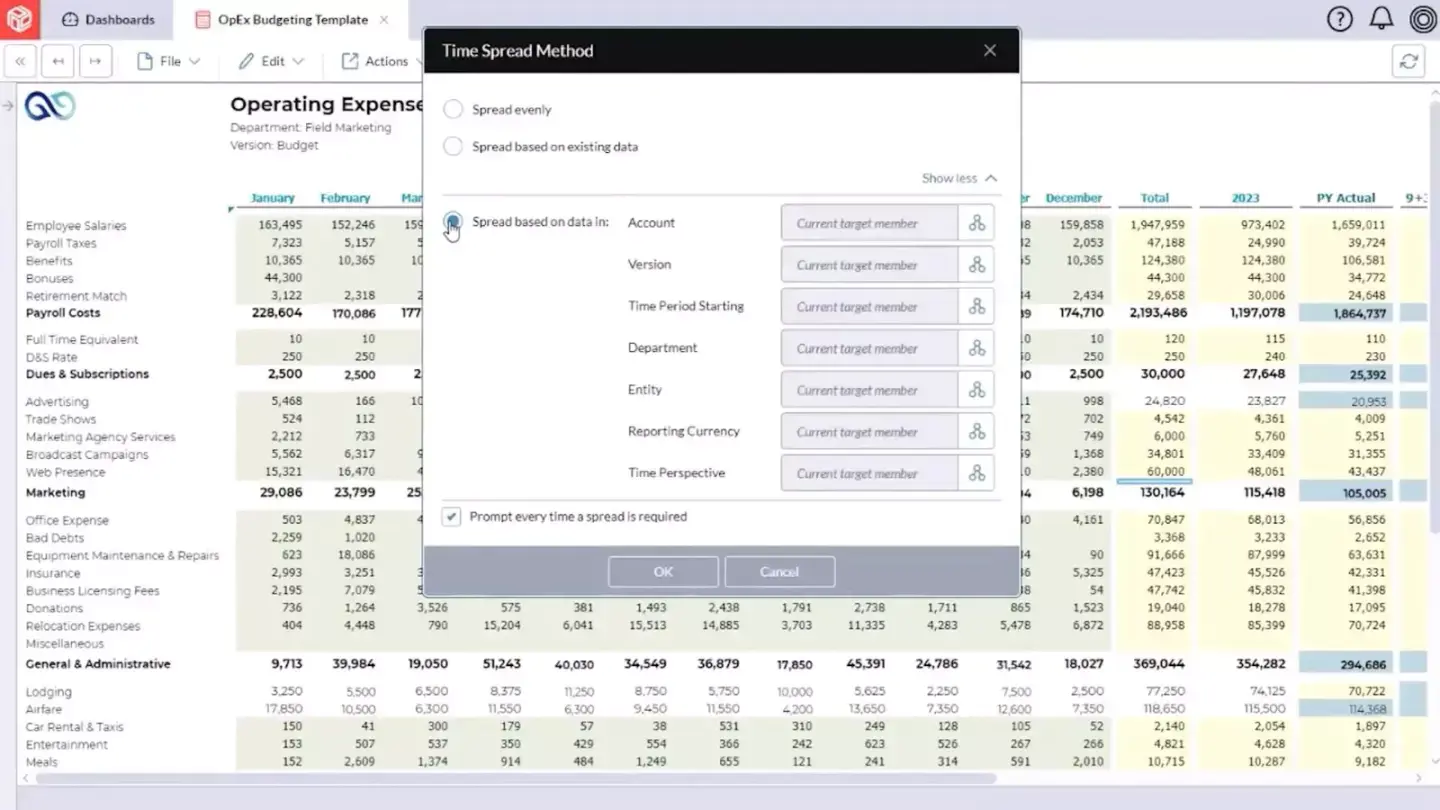Click the PY Actual column header
Screen dimensions: 1440x810
(x=1346, y=198)
